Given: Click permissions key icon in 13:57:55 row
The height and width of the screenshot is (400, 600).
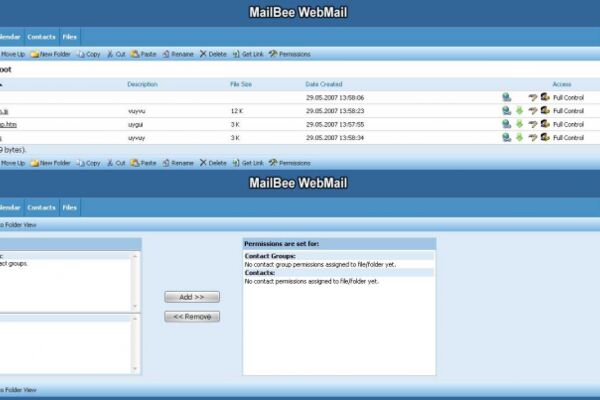Looking at the screenshot, I should tap(533, 124).
